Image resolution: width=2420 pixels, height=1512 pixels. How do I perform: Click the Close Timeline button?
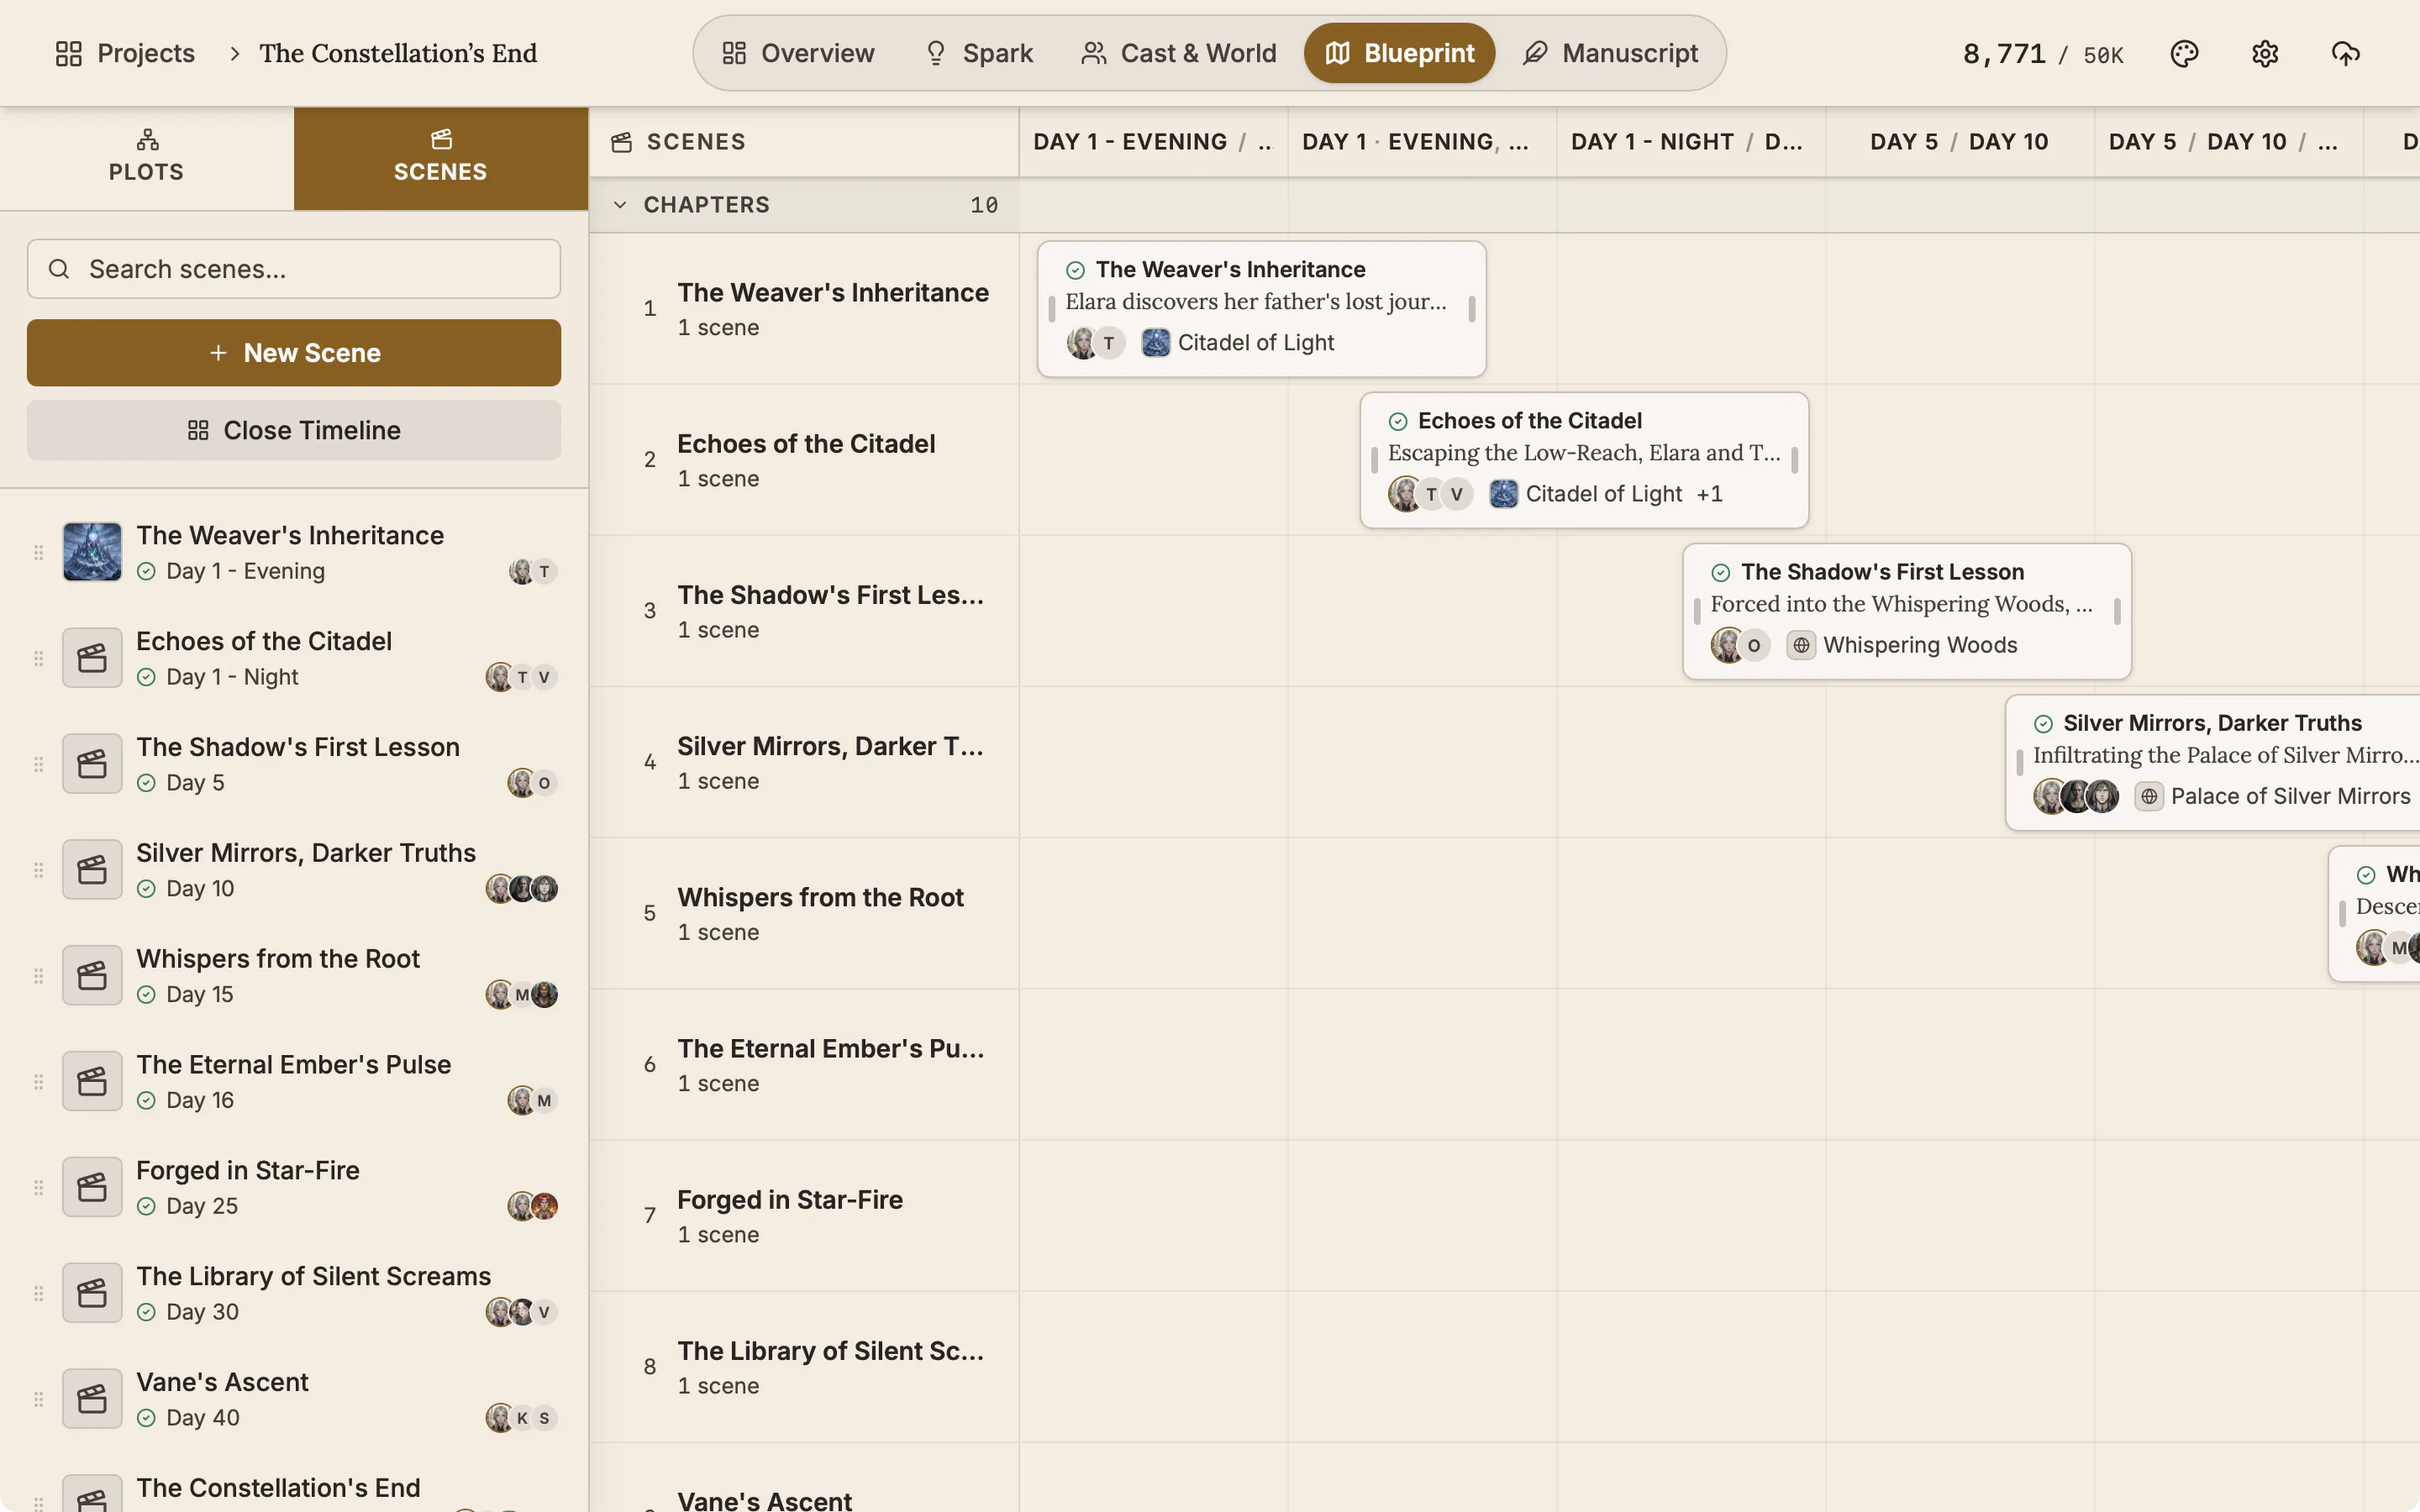[294, 430]
